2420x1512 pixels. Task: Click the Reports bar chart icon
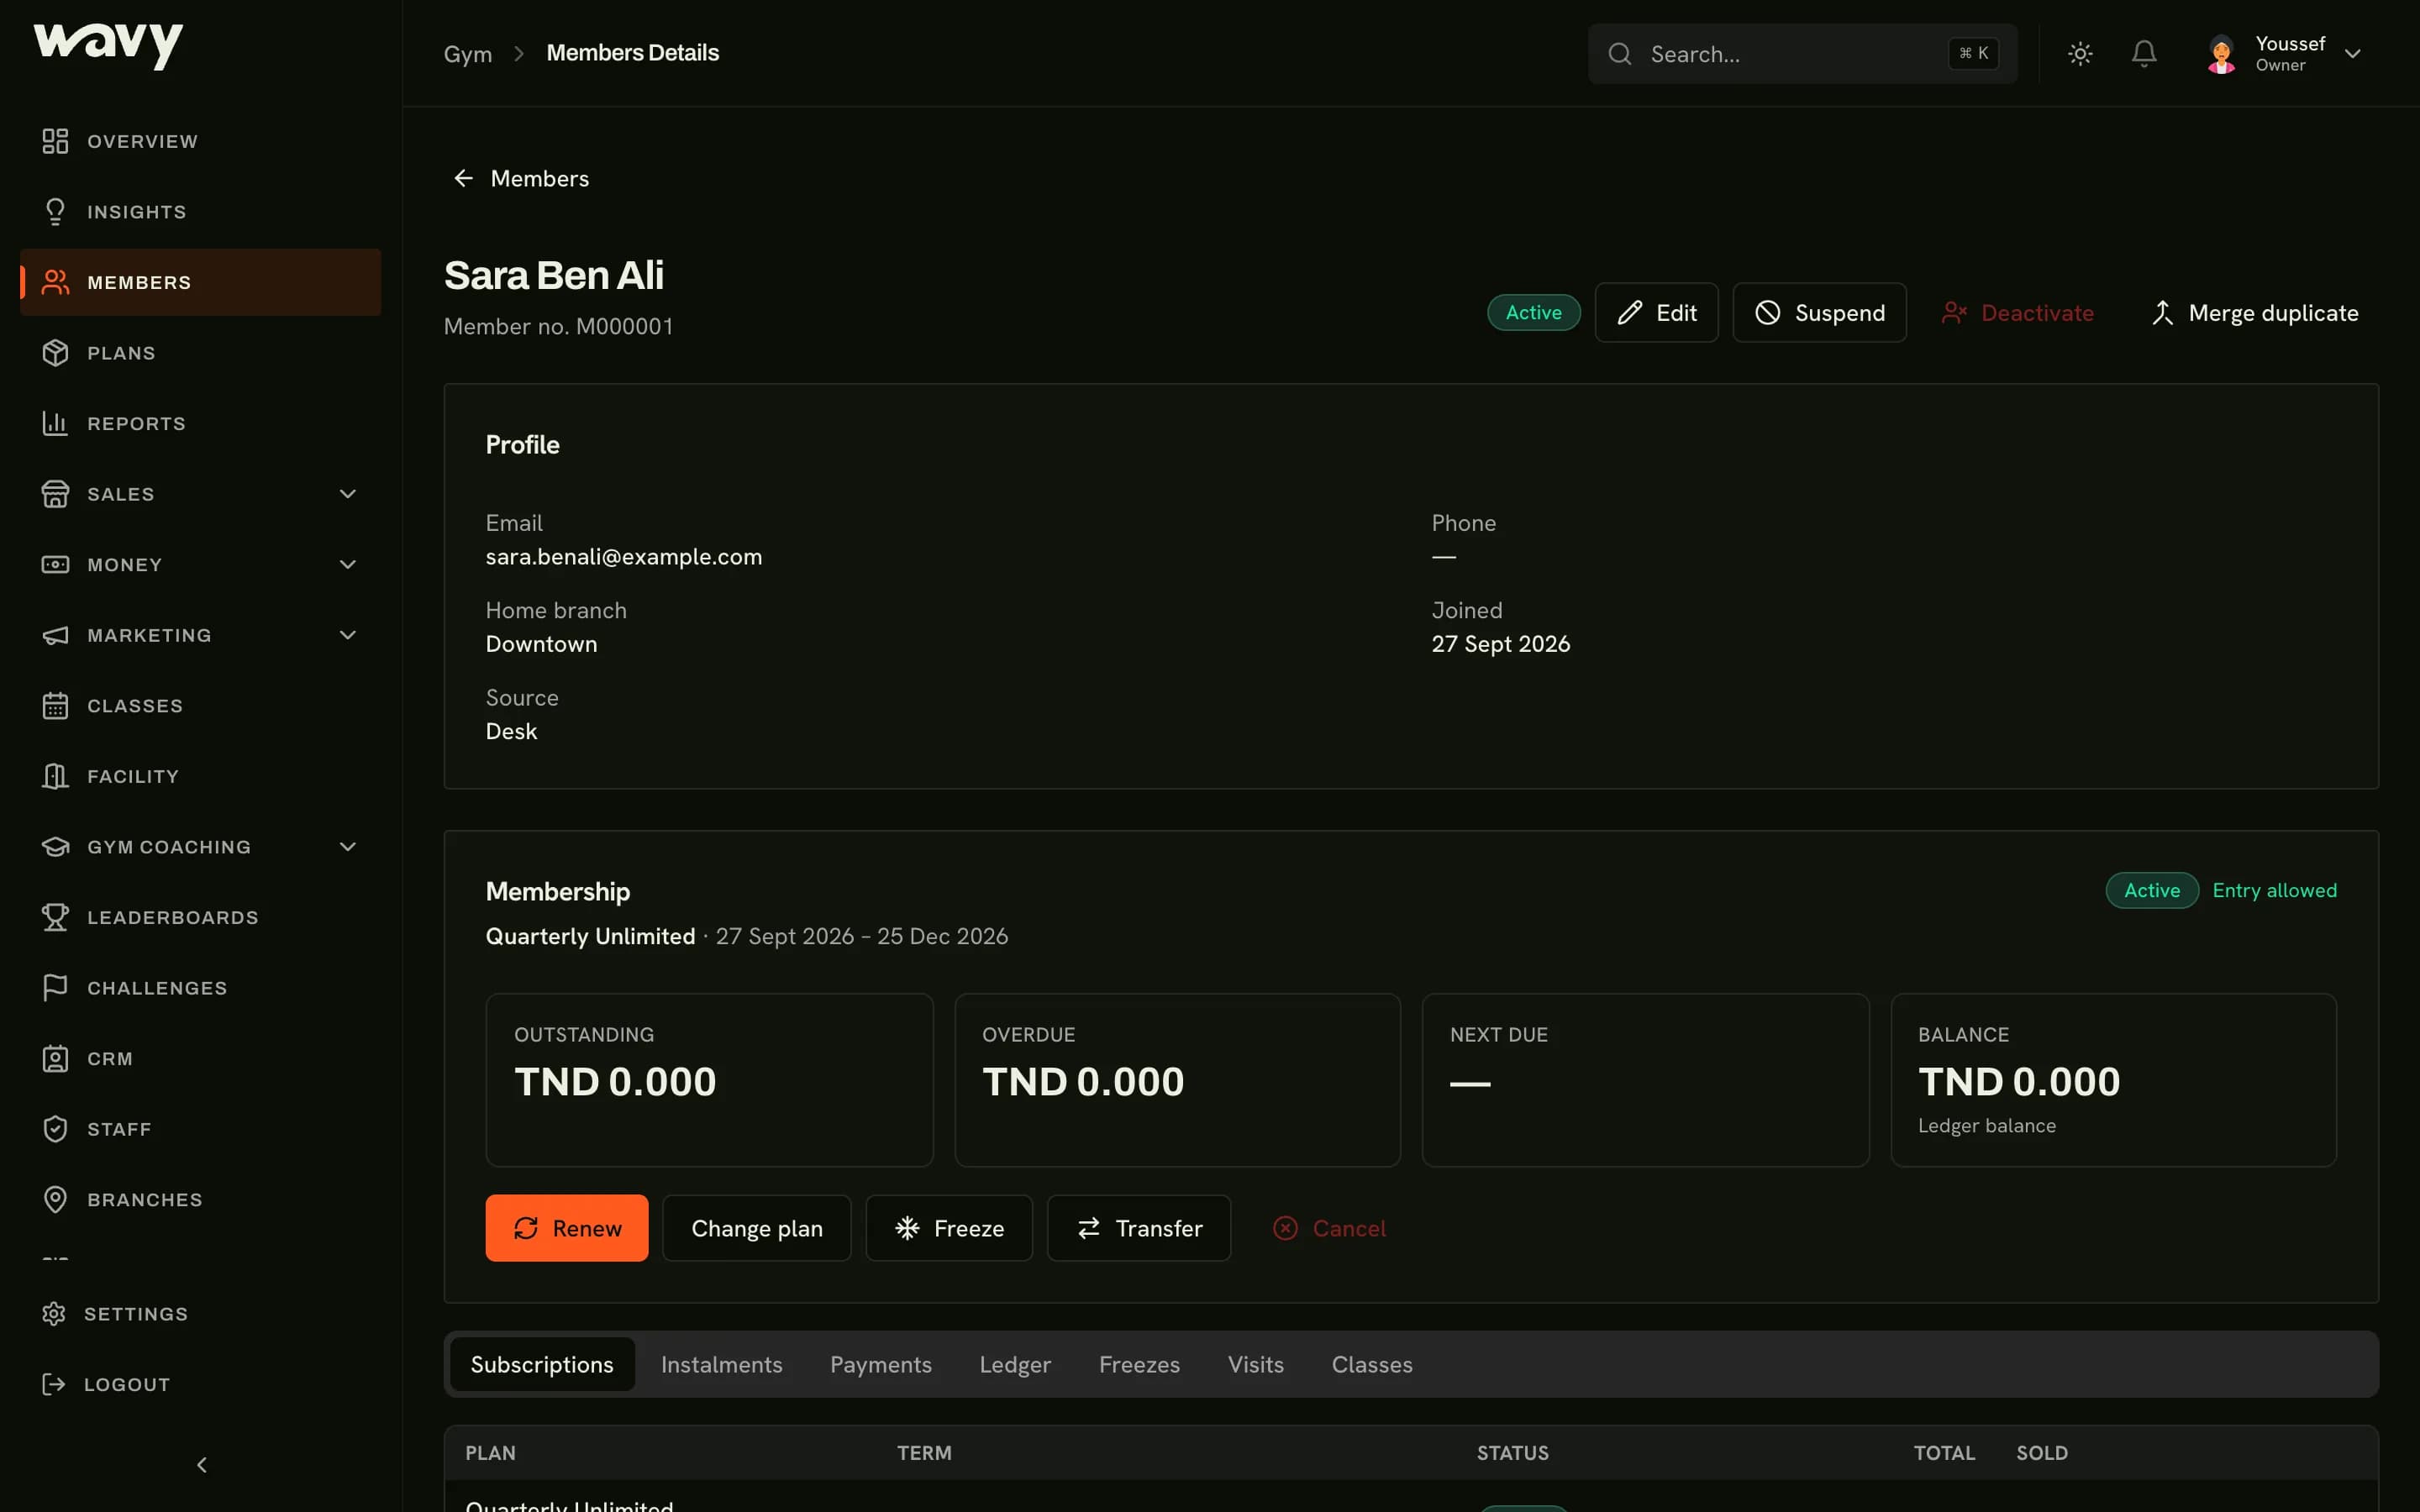coord(55,423)
